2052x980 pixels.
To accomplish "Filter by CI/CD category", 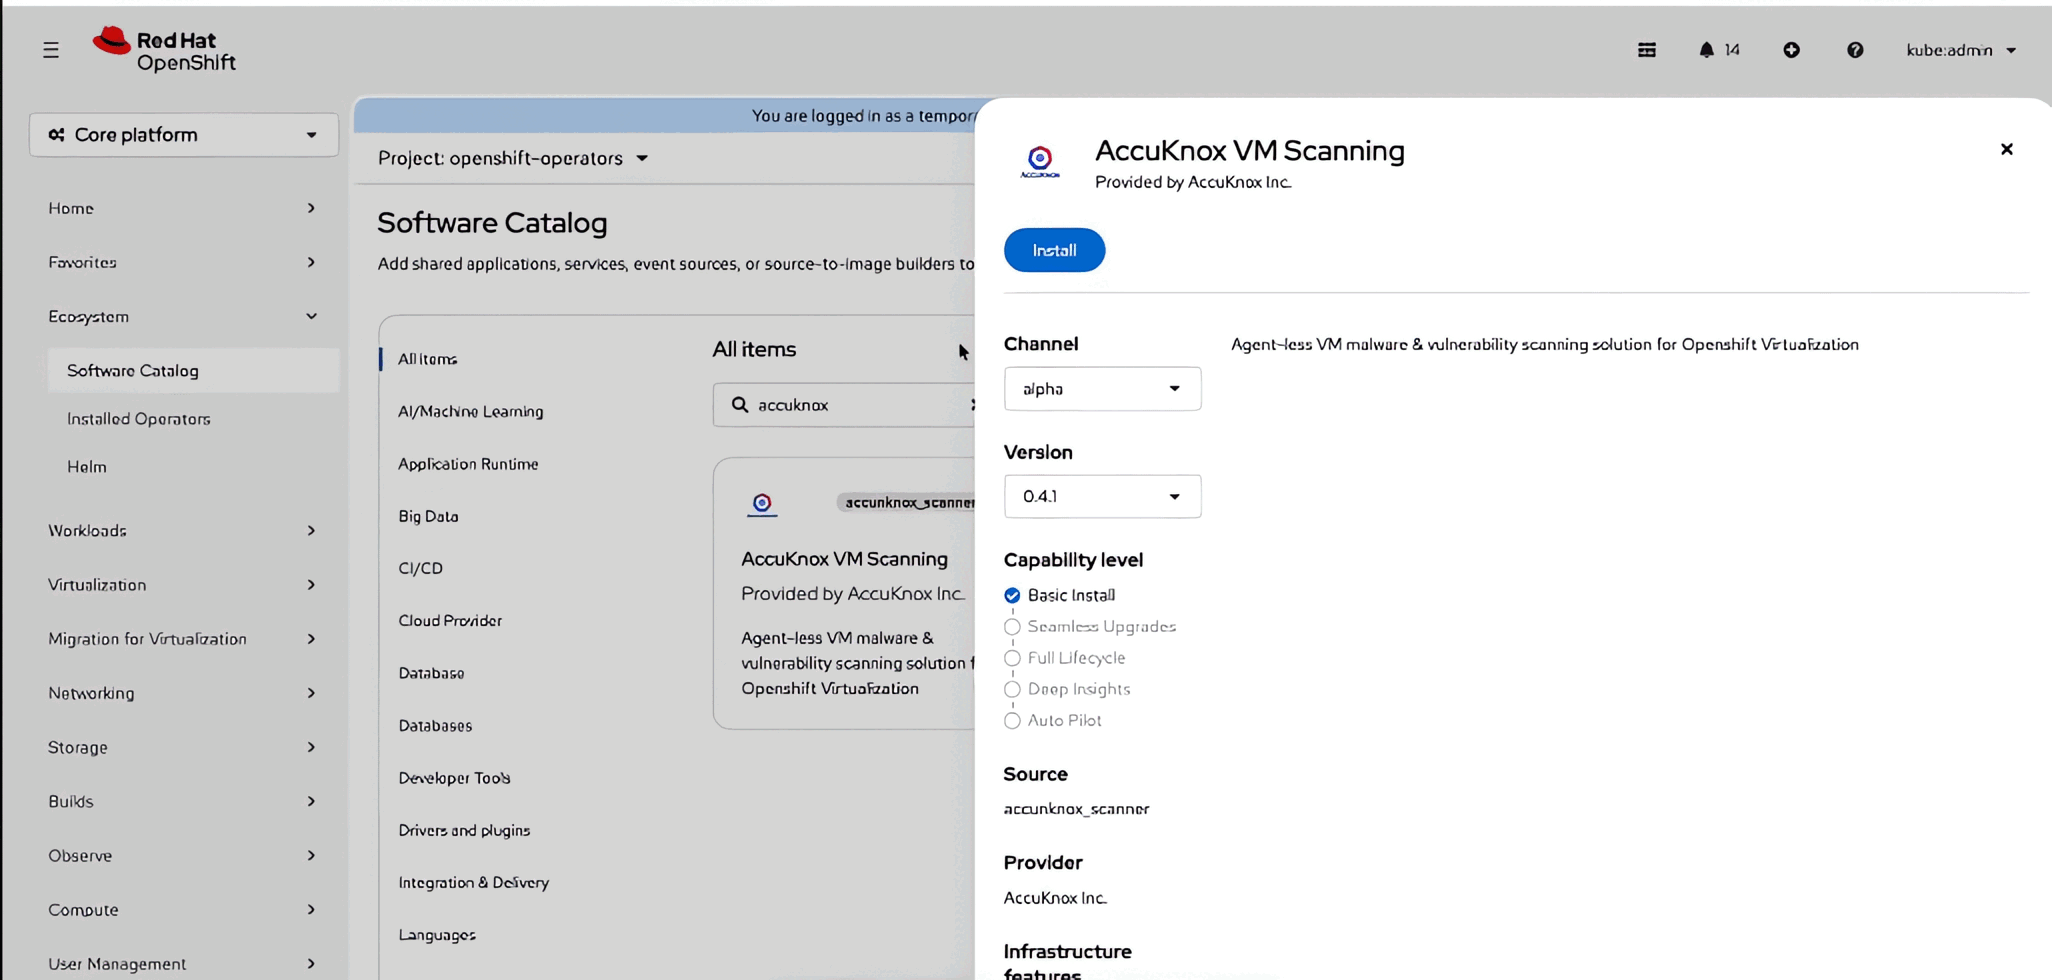I will pyautogui.click(x=420, y=568).
